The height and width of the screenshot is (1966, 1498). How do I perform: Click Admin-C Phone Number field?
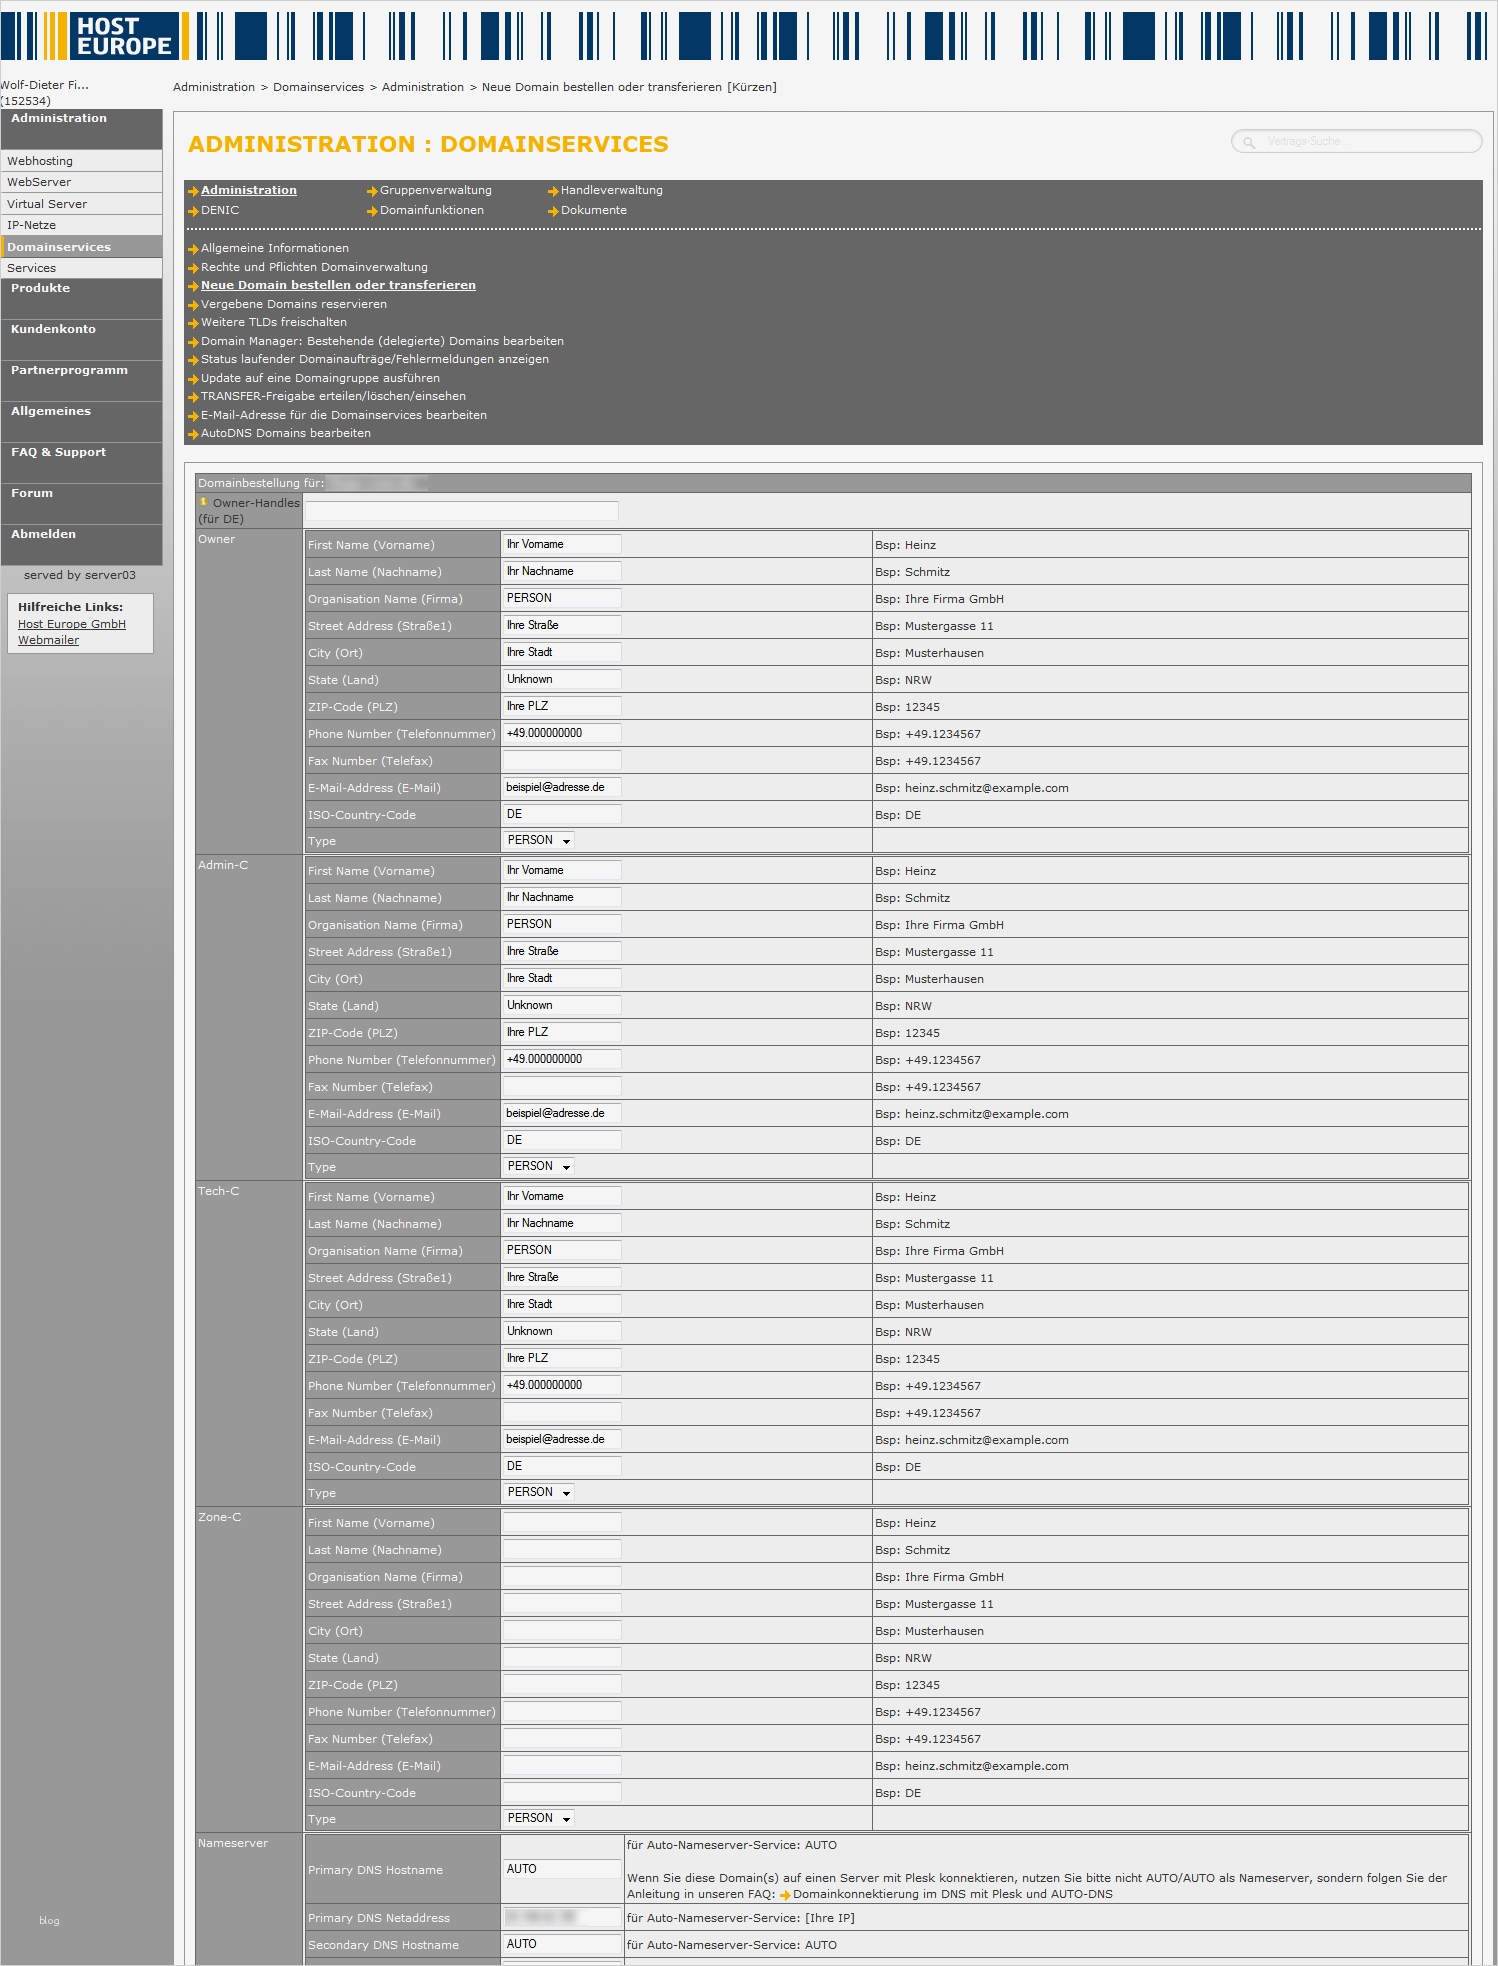(x=561, y=1059)
